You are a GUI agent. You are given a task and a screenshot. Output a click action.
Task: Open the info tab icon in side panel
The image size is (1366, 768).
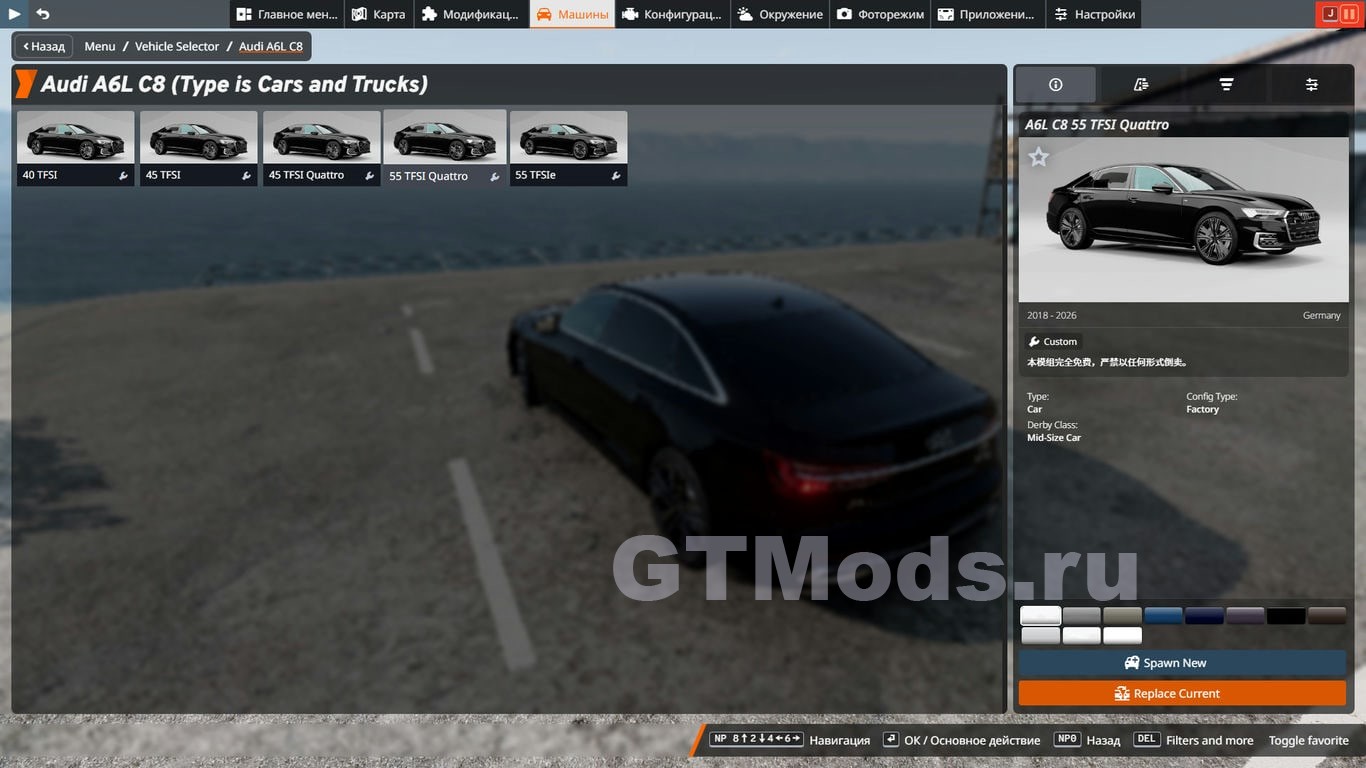click(1055, 85)
